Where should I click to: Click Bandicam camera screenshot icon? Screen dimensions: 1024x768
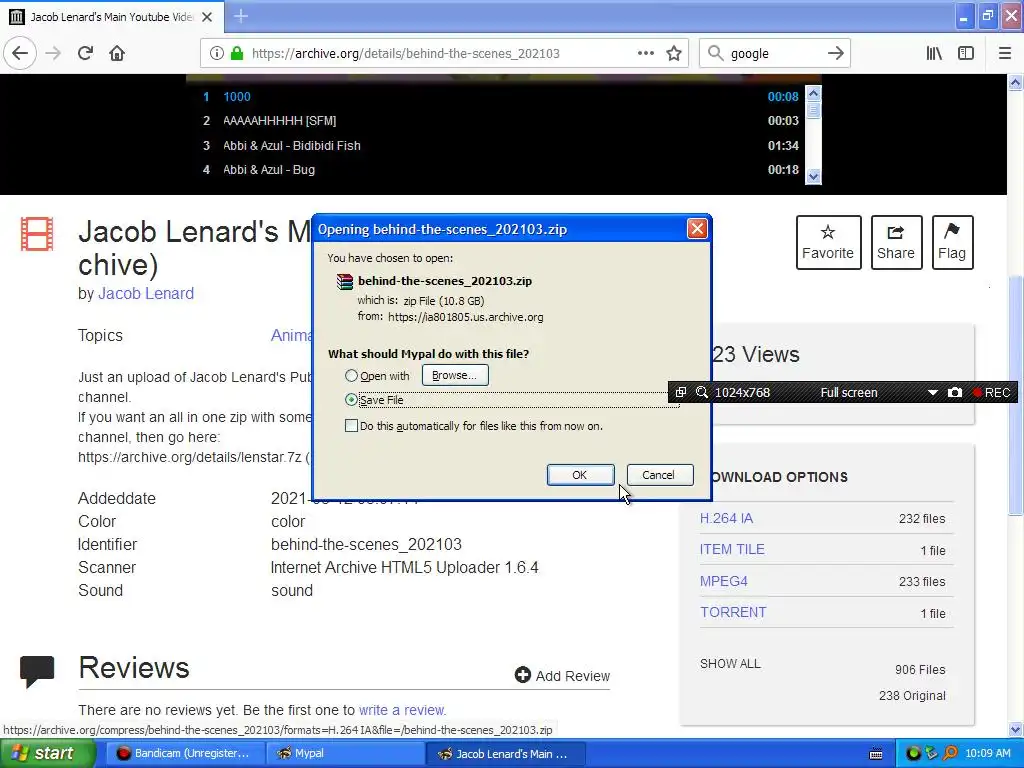click(955, 392)
